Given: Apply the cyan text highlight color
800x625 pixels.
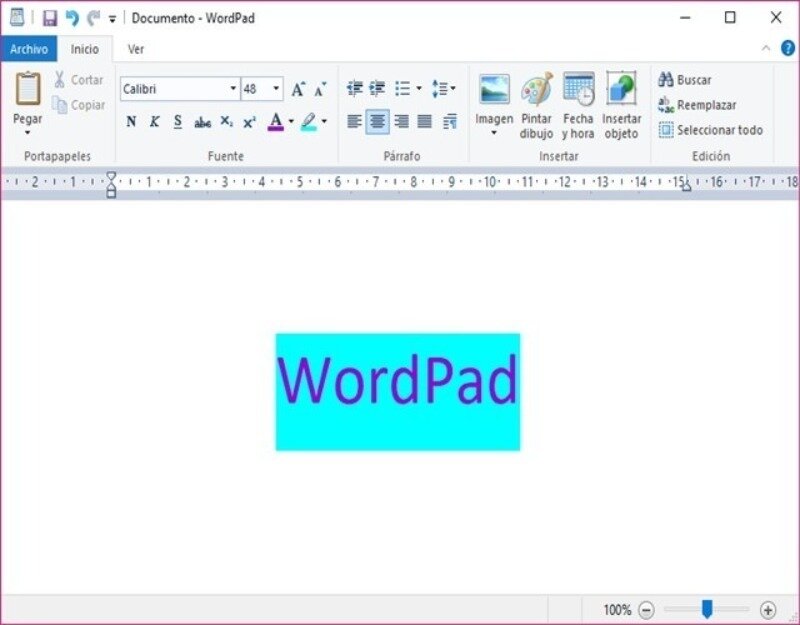Looking at the screenshot, I should [x=309, y=121].
